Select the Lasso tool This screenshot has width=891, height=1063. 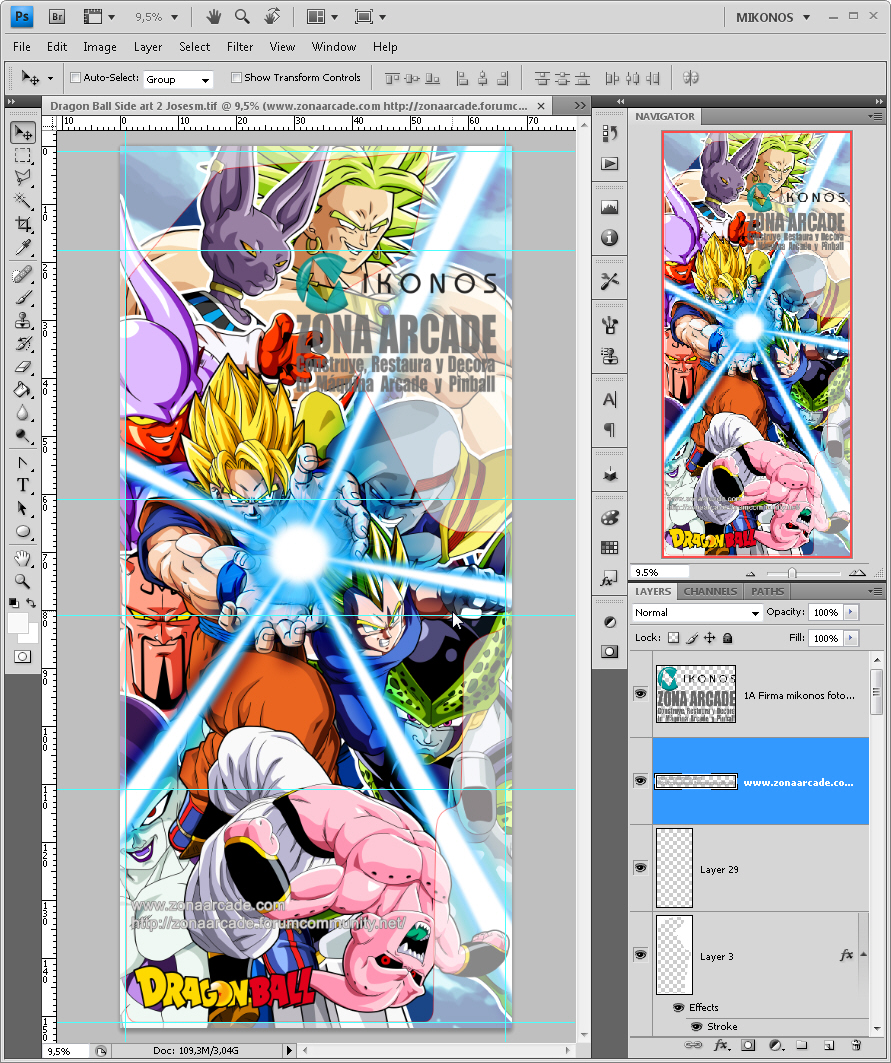coord(23,178)
